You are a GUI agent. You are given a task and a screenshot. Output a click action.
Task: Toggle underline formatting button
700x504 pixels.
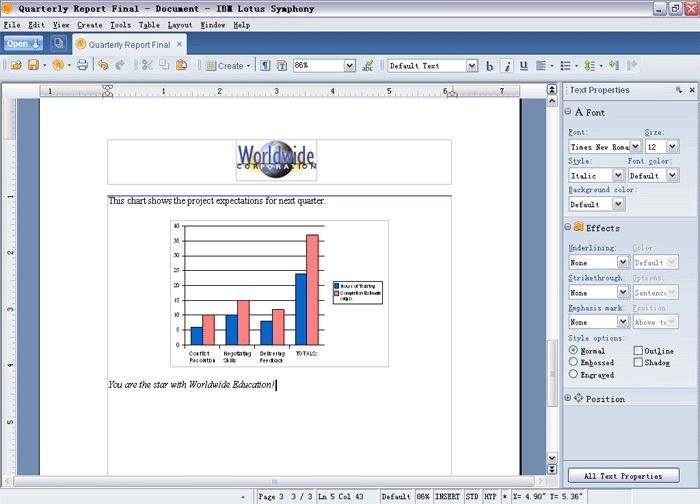coord(524,66)
